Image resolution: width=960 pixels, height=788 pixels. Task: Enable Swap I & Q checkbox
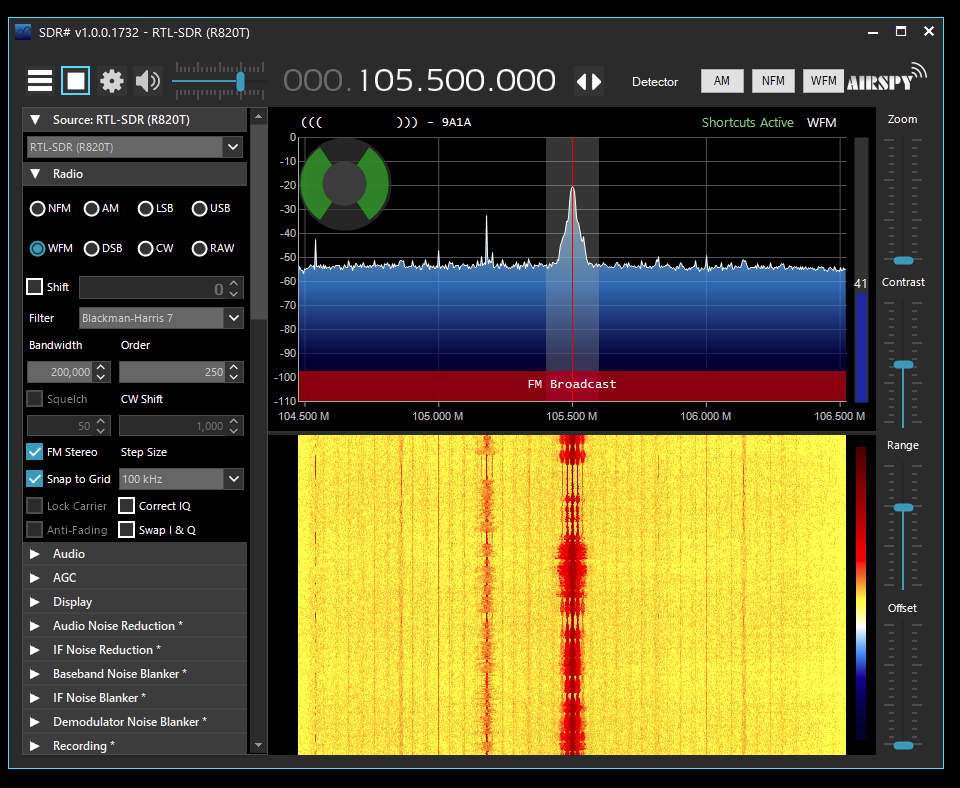[126, 530]
